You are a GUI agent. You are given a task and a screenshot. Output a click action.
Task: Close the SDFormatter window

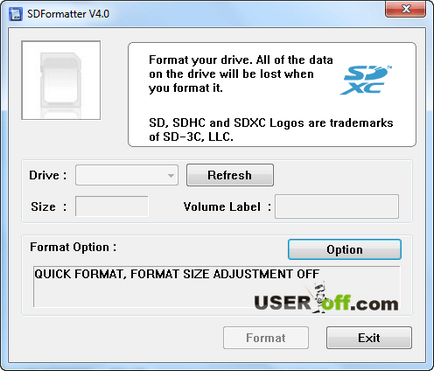point(406,9)
